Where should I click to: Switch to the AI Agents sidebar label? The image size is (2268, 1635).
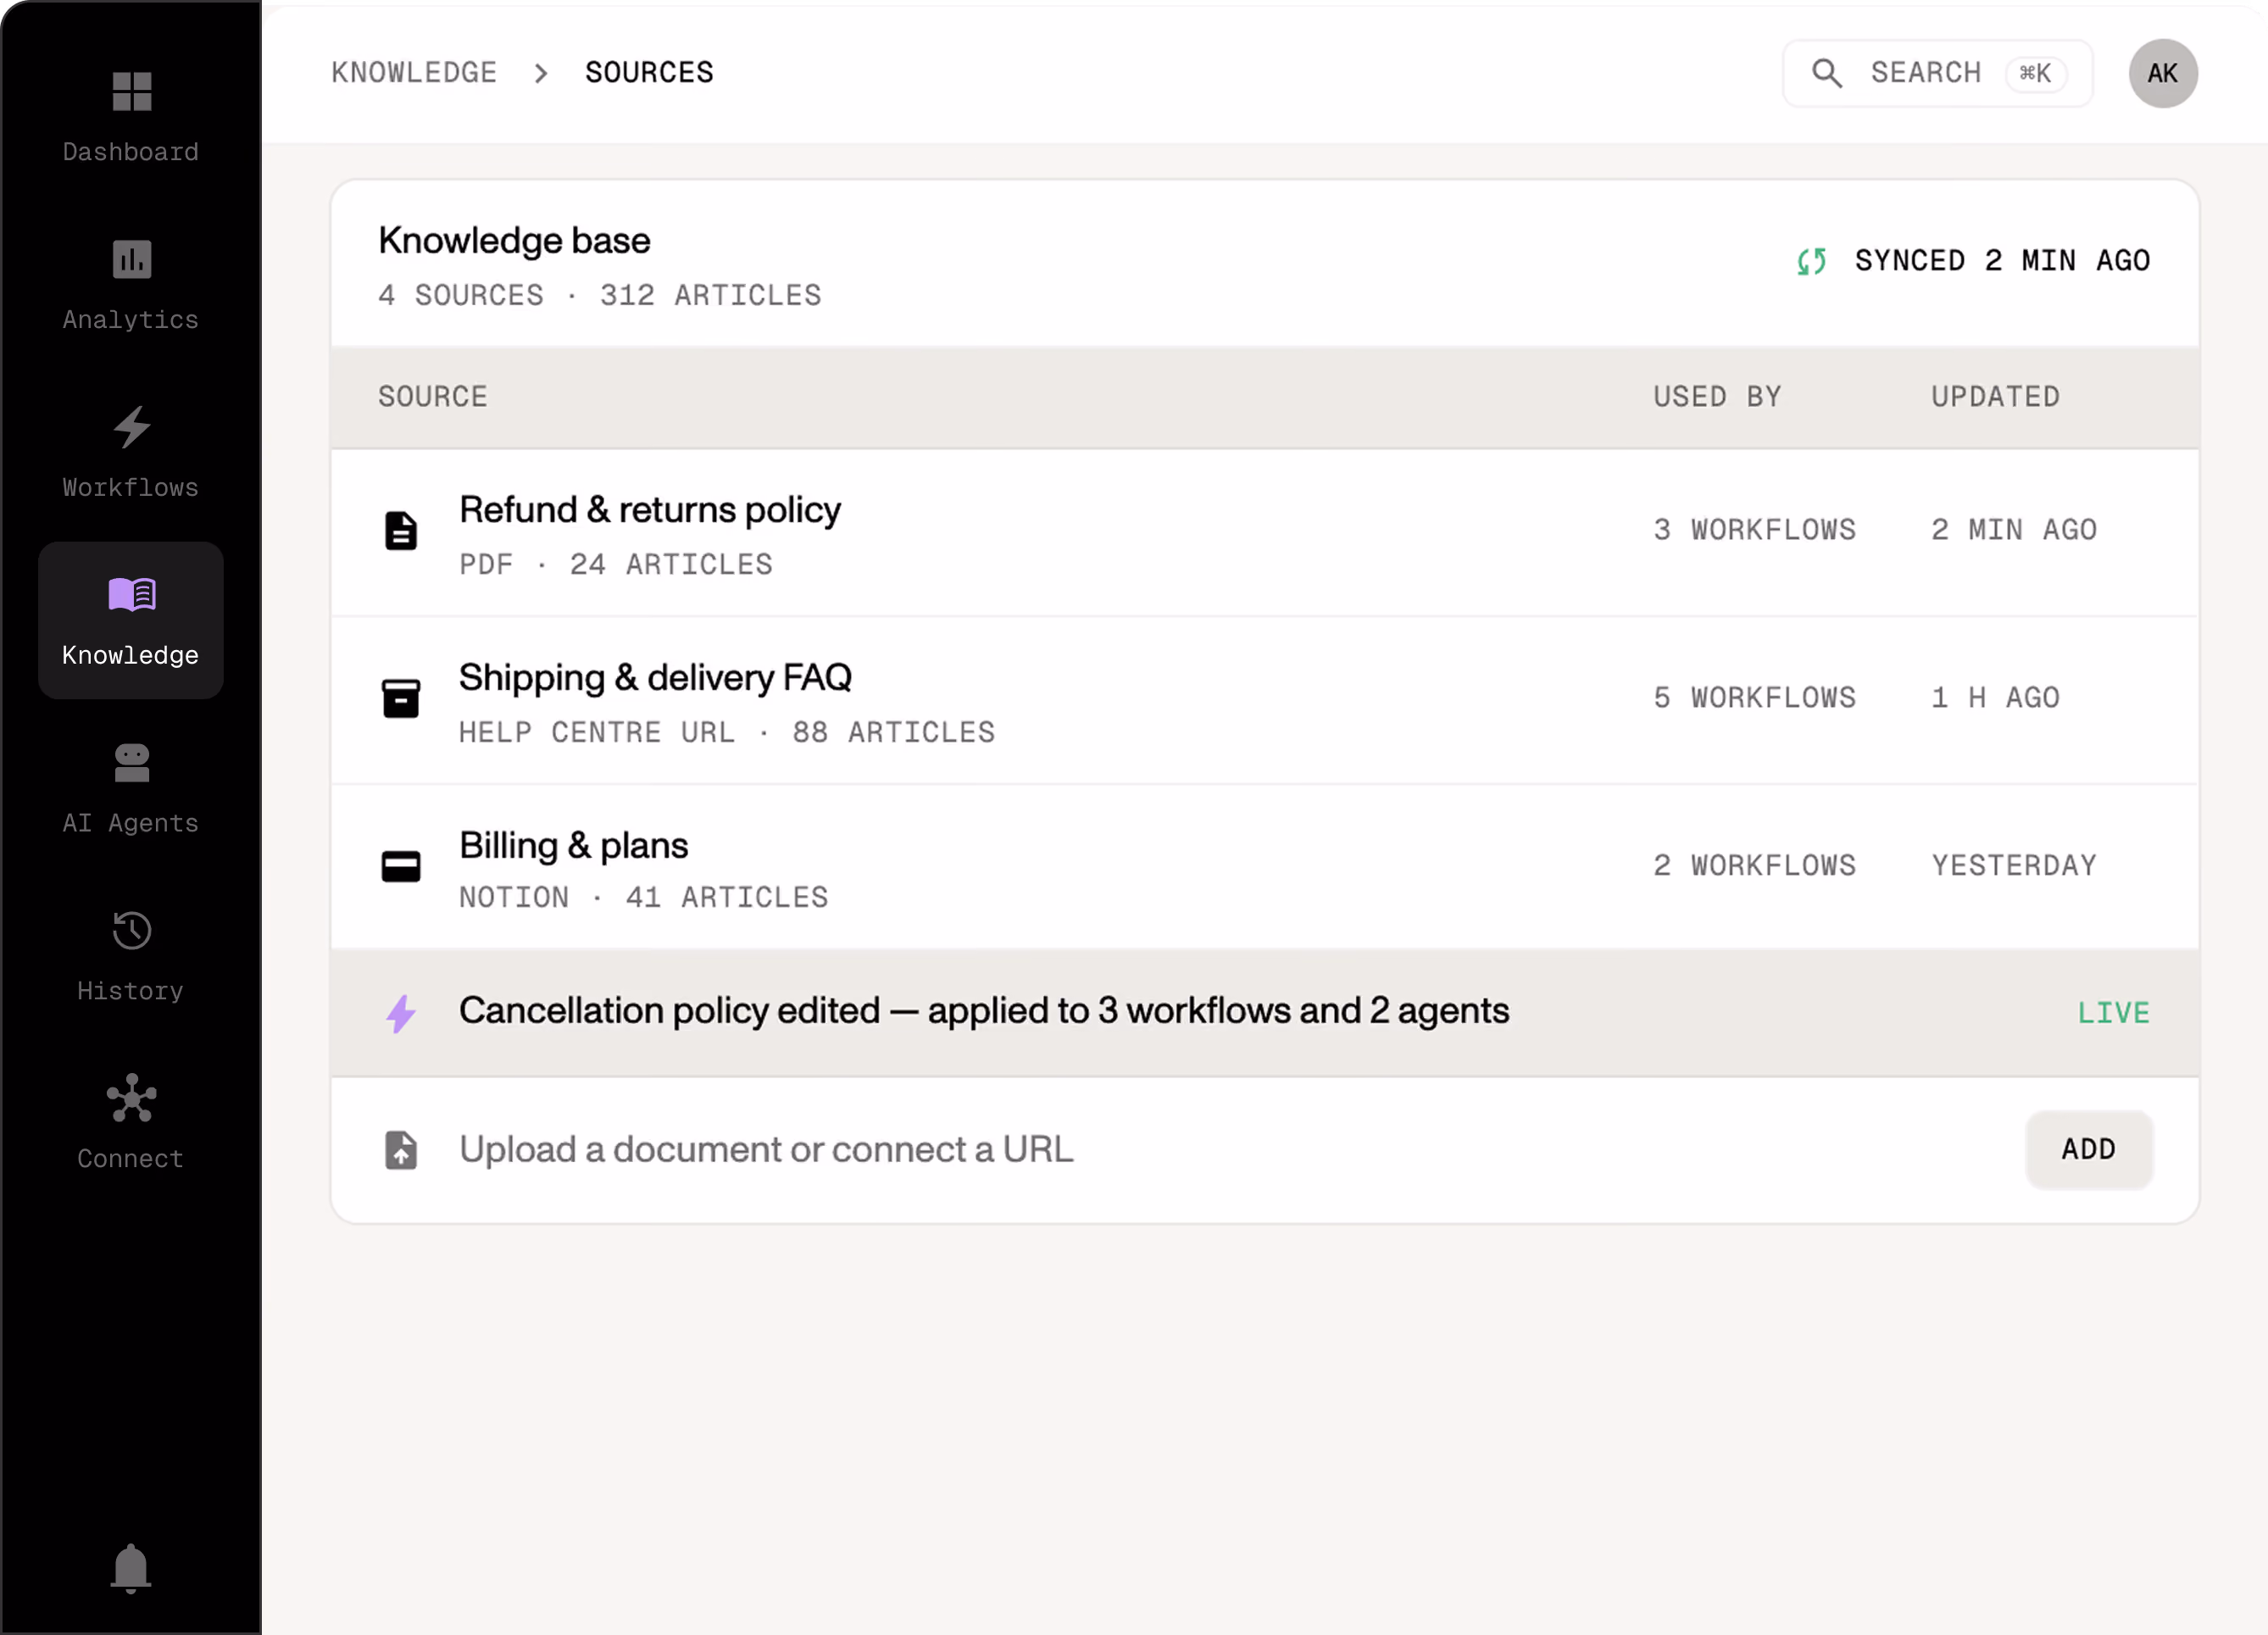point(131,823)
